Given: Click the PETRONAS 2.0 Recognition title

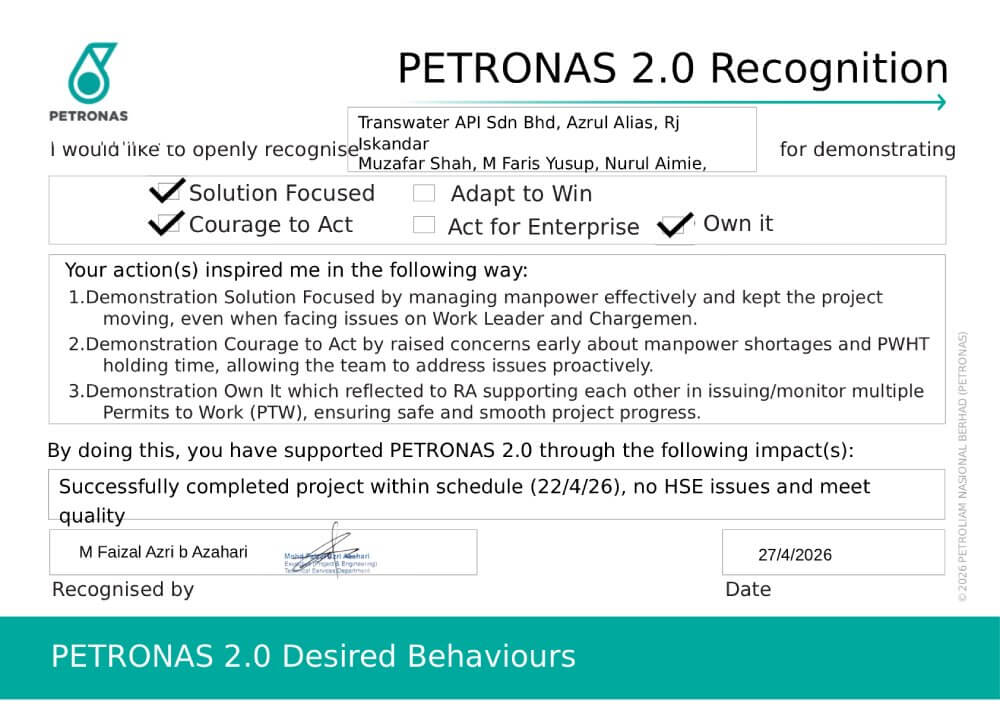Looking at the screenshot, I should pos(673,69).
